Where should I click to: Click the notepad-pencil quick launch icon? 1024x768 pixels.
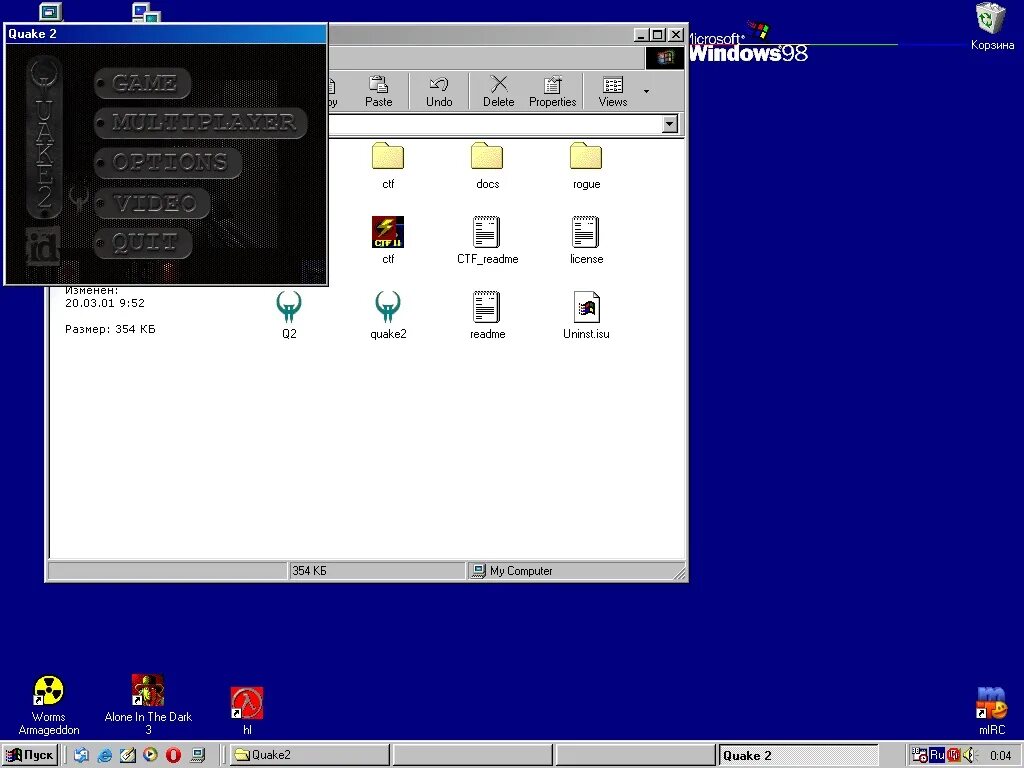pyautogui.click(x=127, y=756)
